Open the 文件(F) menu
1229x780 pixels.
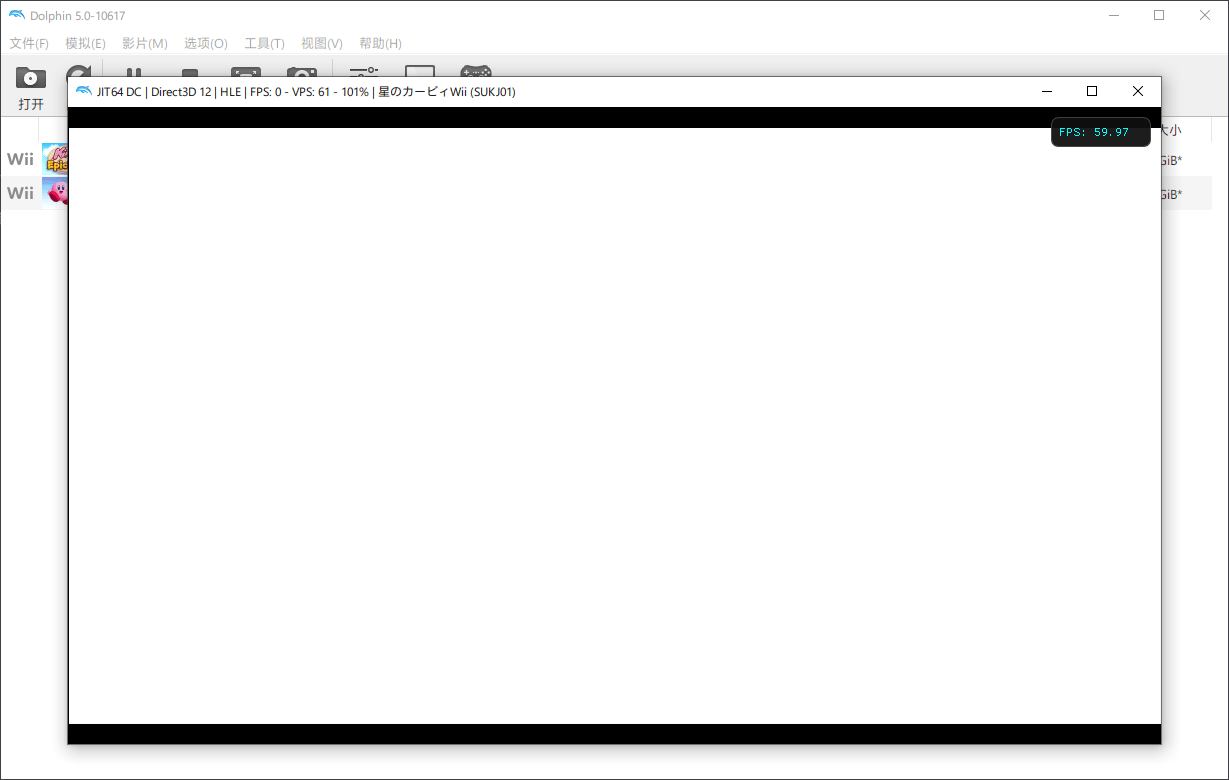tap(29, 43)
